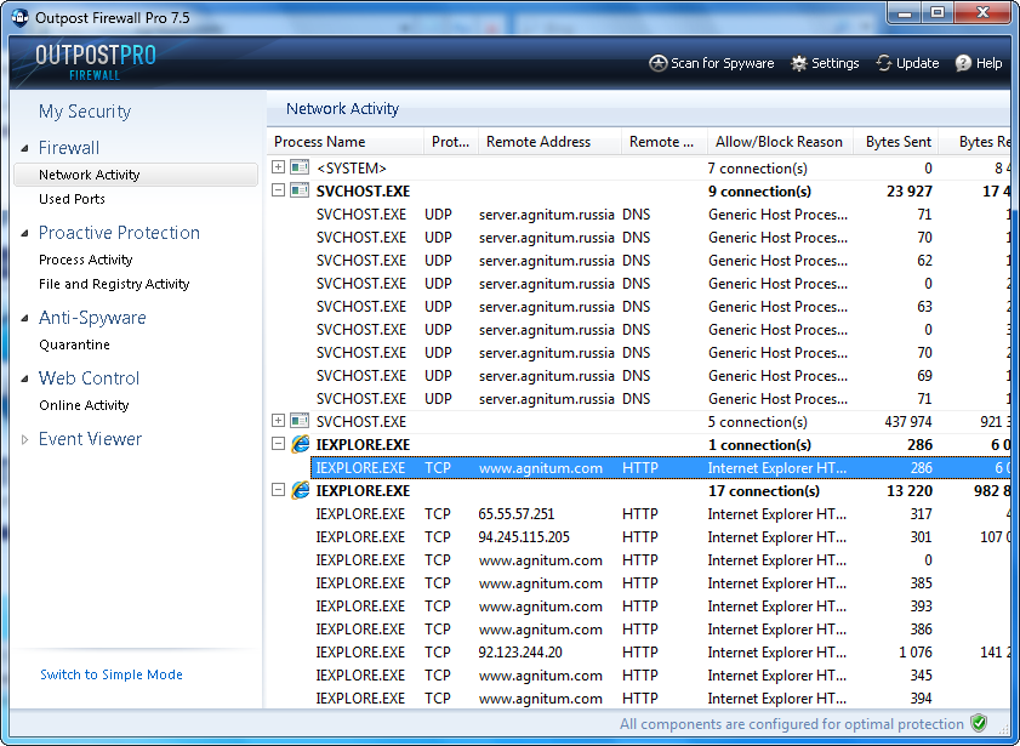Open Quarantine page
This screenshot has height=746, width=1020.
pyautogui.click(x=74, y=345)
